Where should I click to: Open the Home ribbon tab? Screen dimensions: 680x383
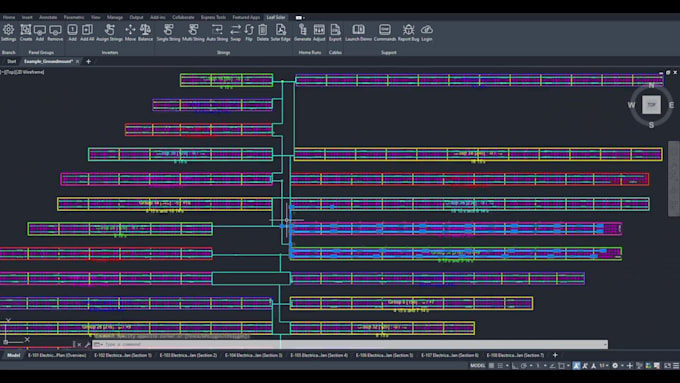pyautogui.click(x=9, y=17)
